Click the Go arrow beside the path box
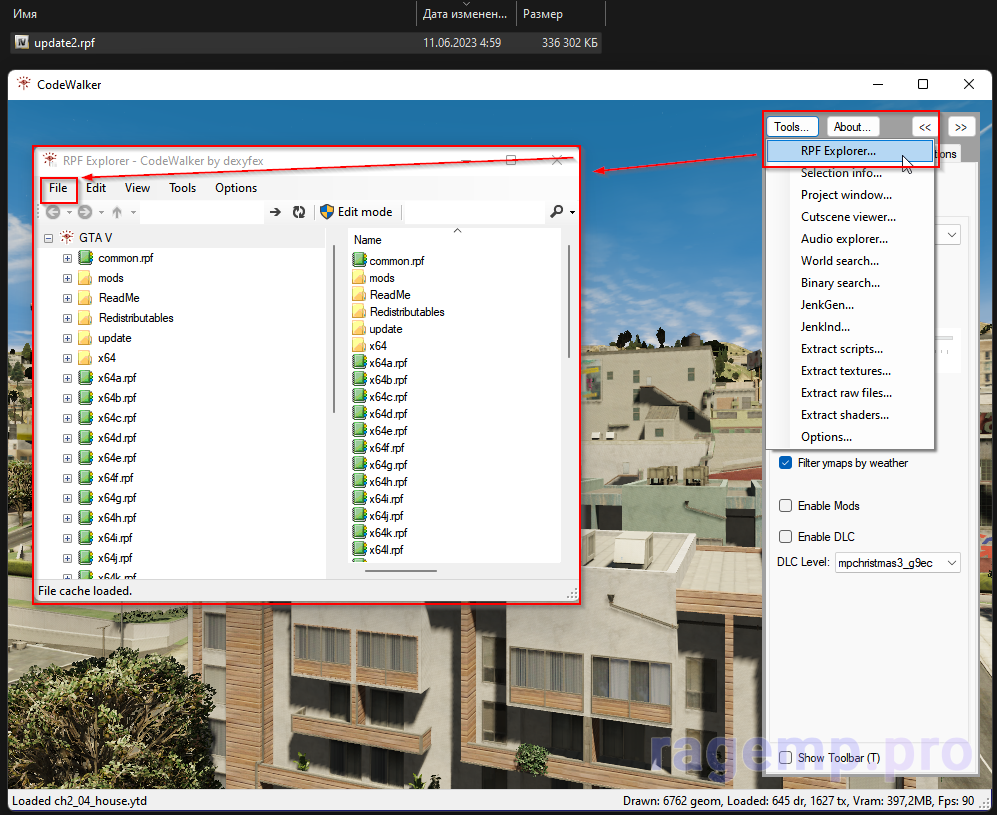 [x=275, y=212]
